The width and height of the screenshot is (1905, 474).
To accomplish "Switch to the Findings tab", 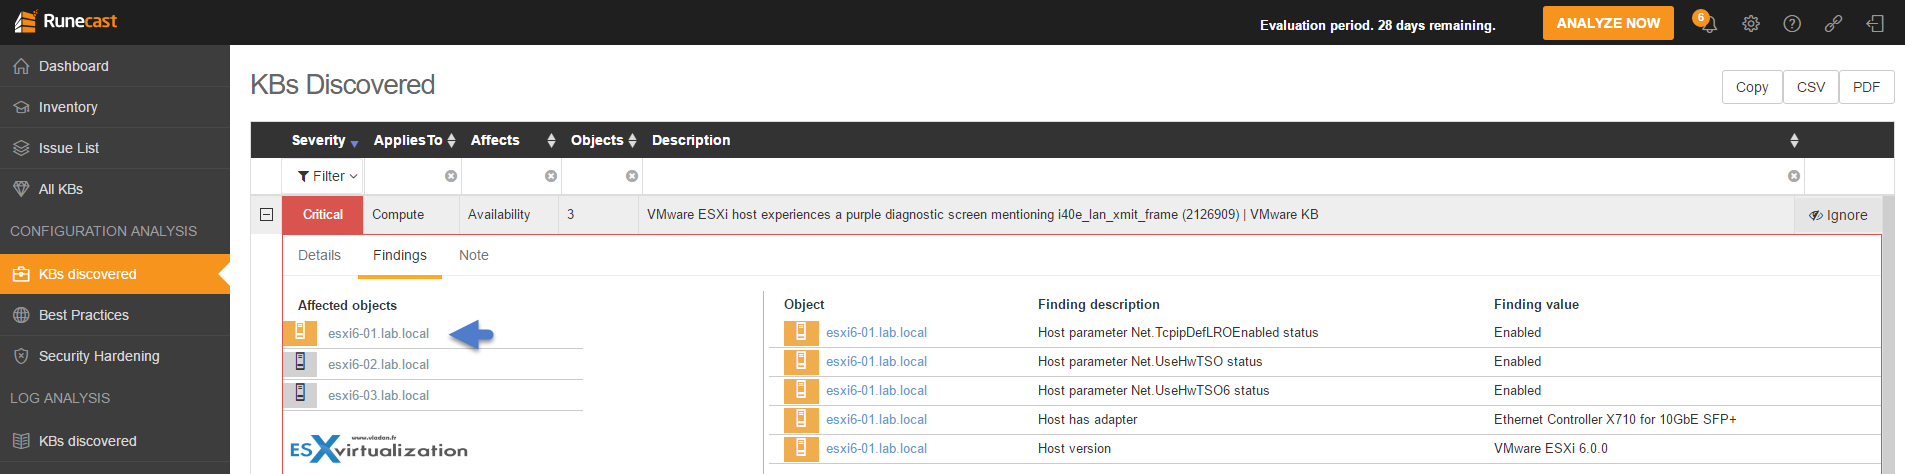I will tap(400, 255).
